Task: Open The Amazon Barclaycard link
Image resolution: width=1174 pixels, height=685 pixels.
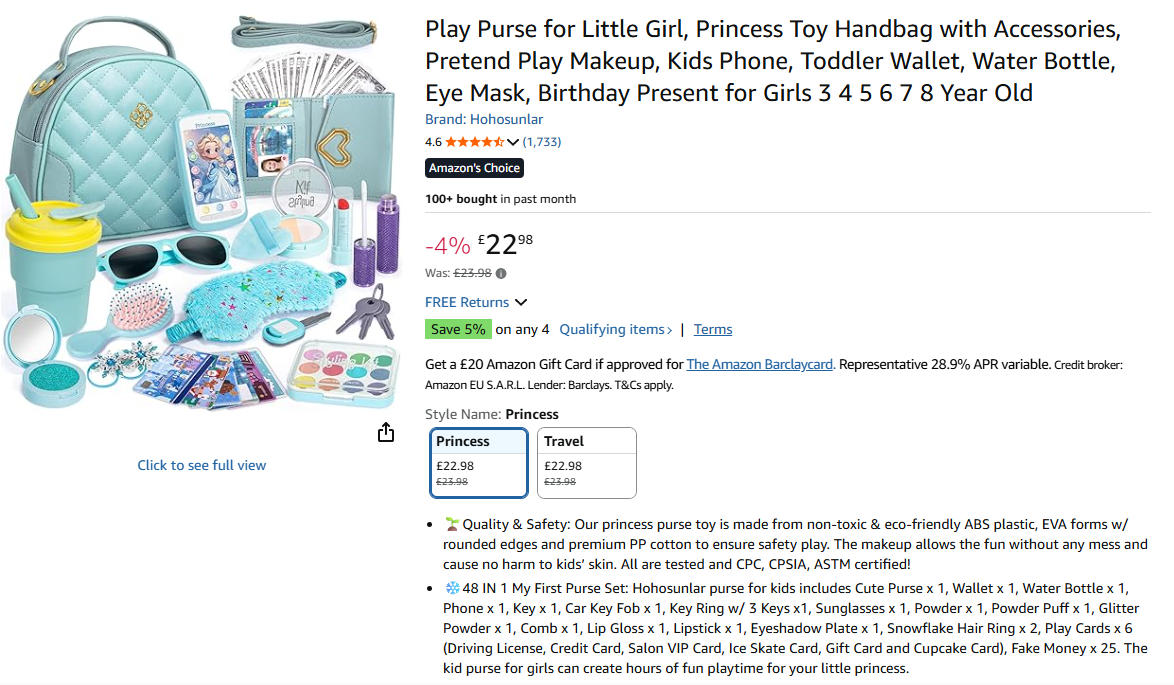Action: pyautogui.click(x=760, y=365)
